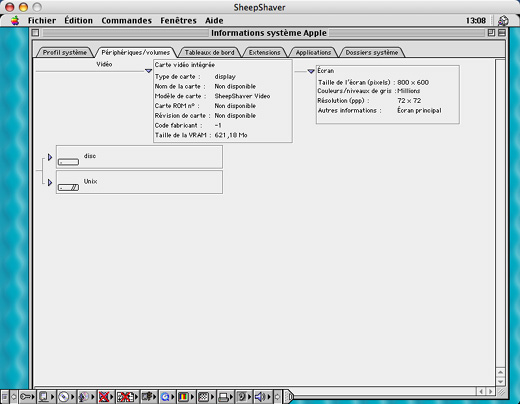Open the Commandes menu
520x404 pixels.
[126, 21]
